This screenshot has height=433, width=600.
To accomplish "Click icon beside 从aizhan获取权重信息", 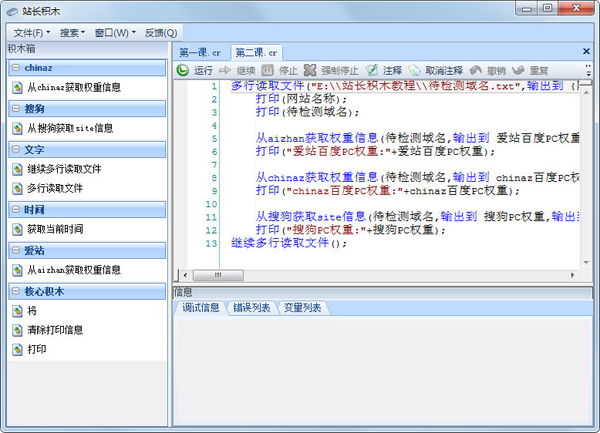I will [17, 270].
